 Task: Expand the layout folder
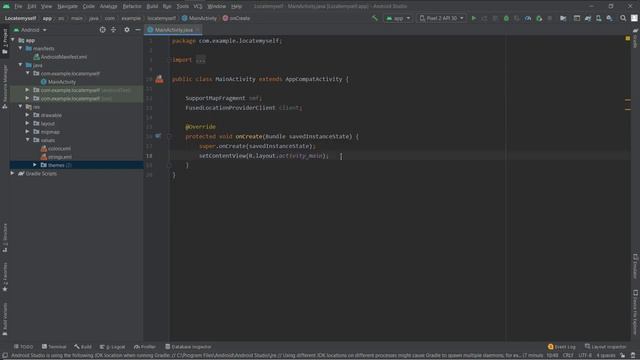[x=27, y=123]
